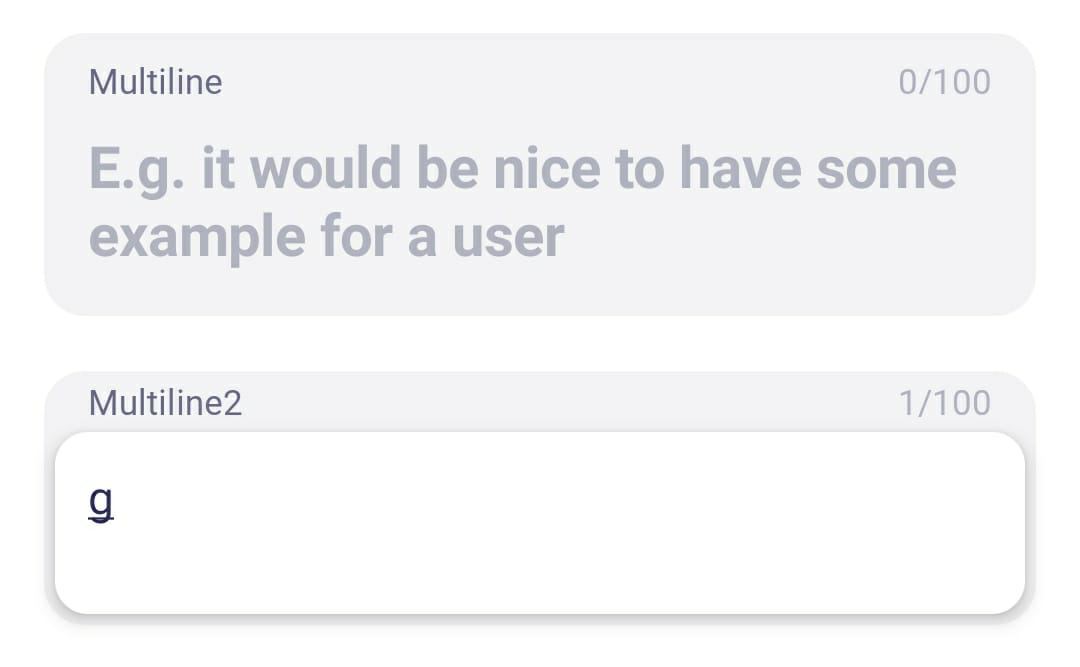Focus the white Multiline2 text area
Viewport: 1080px width, 667px height.
pyautogui.click(x=539, y=523)
